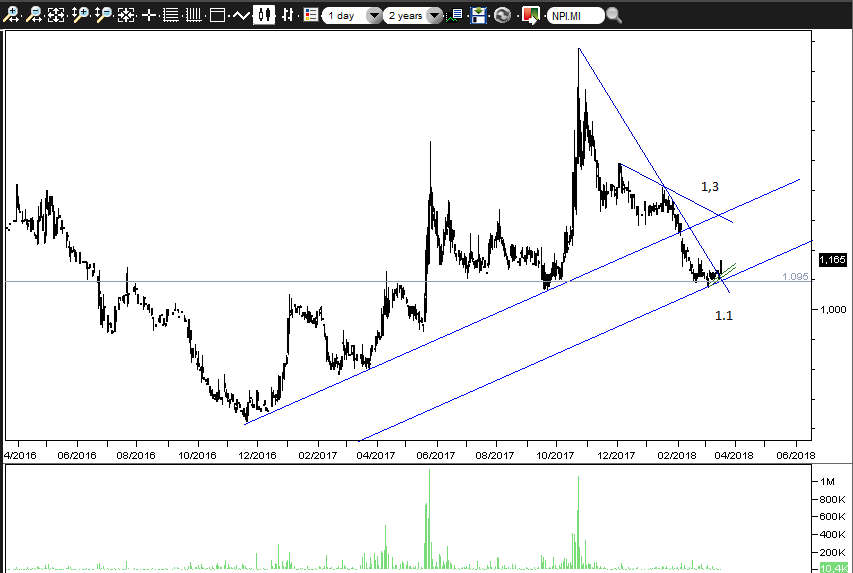Click the 1,3 chart annotation
This screenshot has width=853, height=573.
709,187
